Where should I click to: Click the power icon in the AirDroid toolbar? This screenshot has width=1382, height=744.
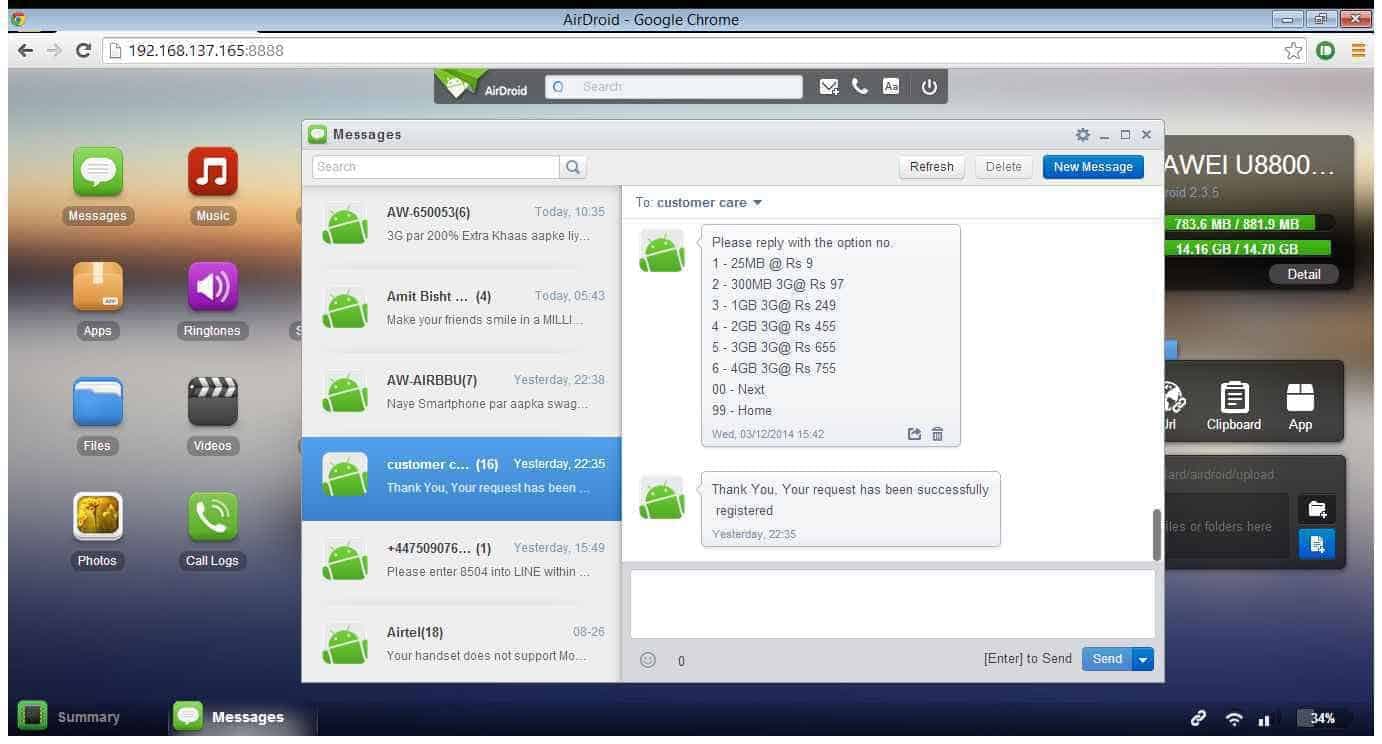(x=929, y=87)
